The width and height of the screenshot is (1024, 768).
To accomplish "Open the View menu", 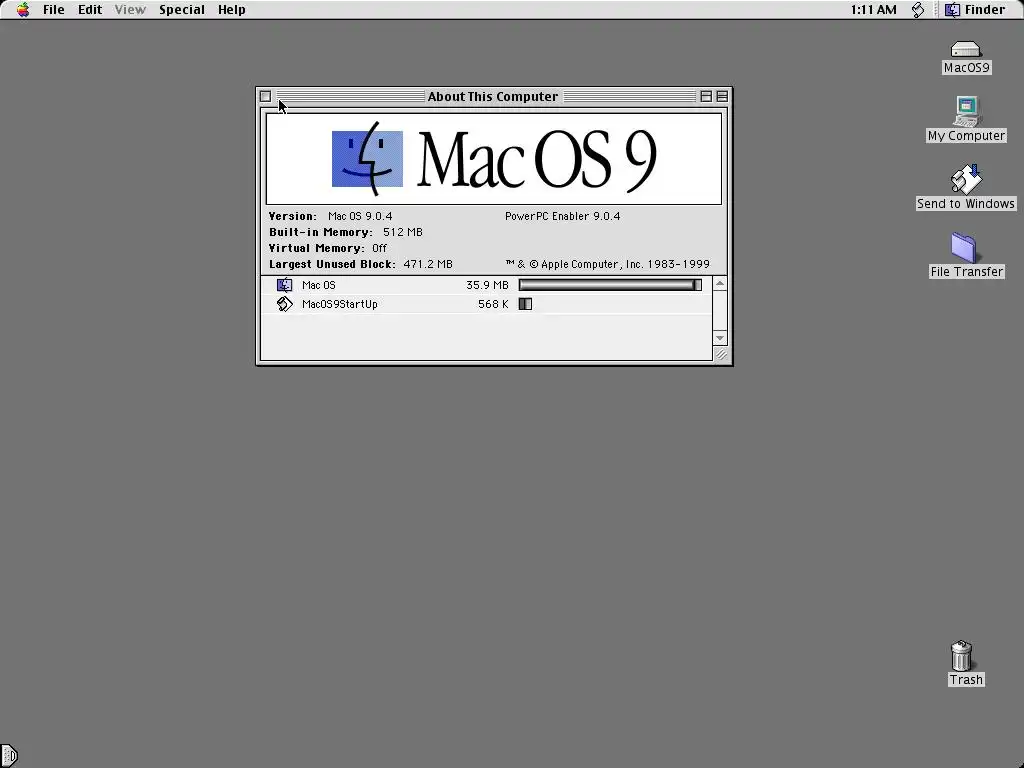I will pos(130,10).
